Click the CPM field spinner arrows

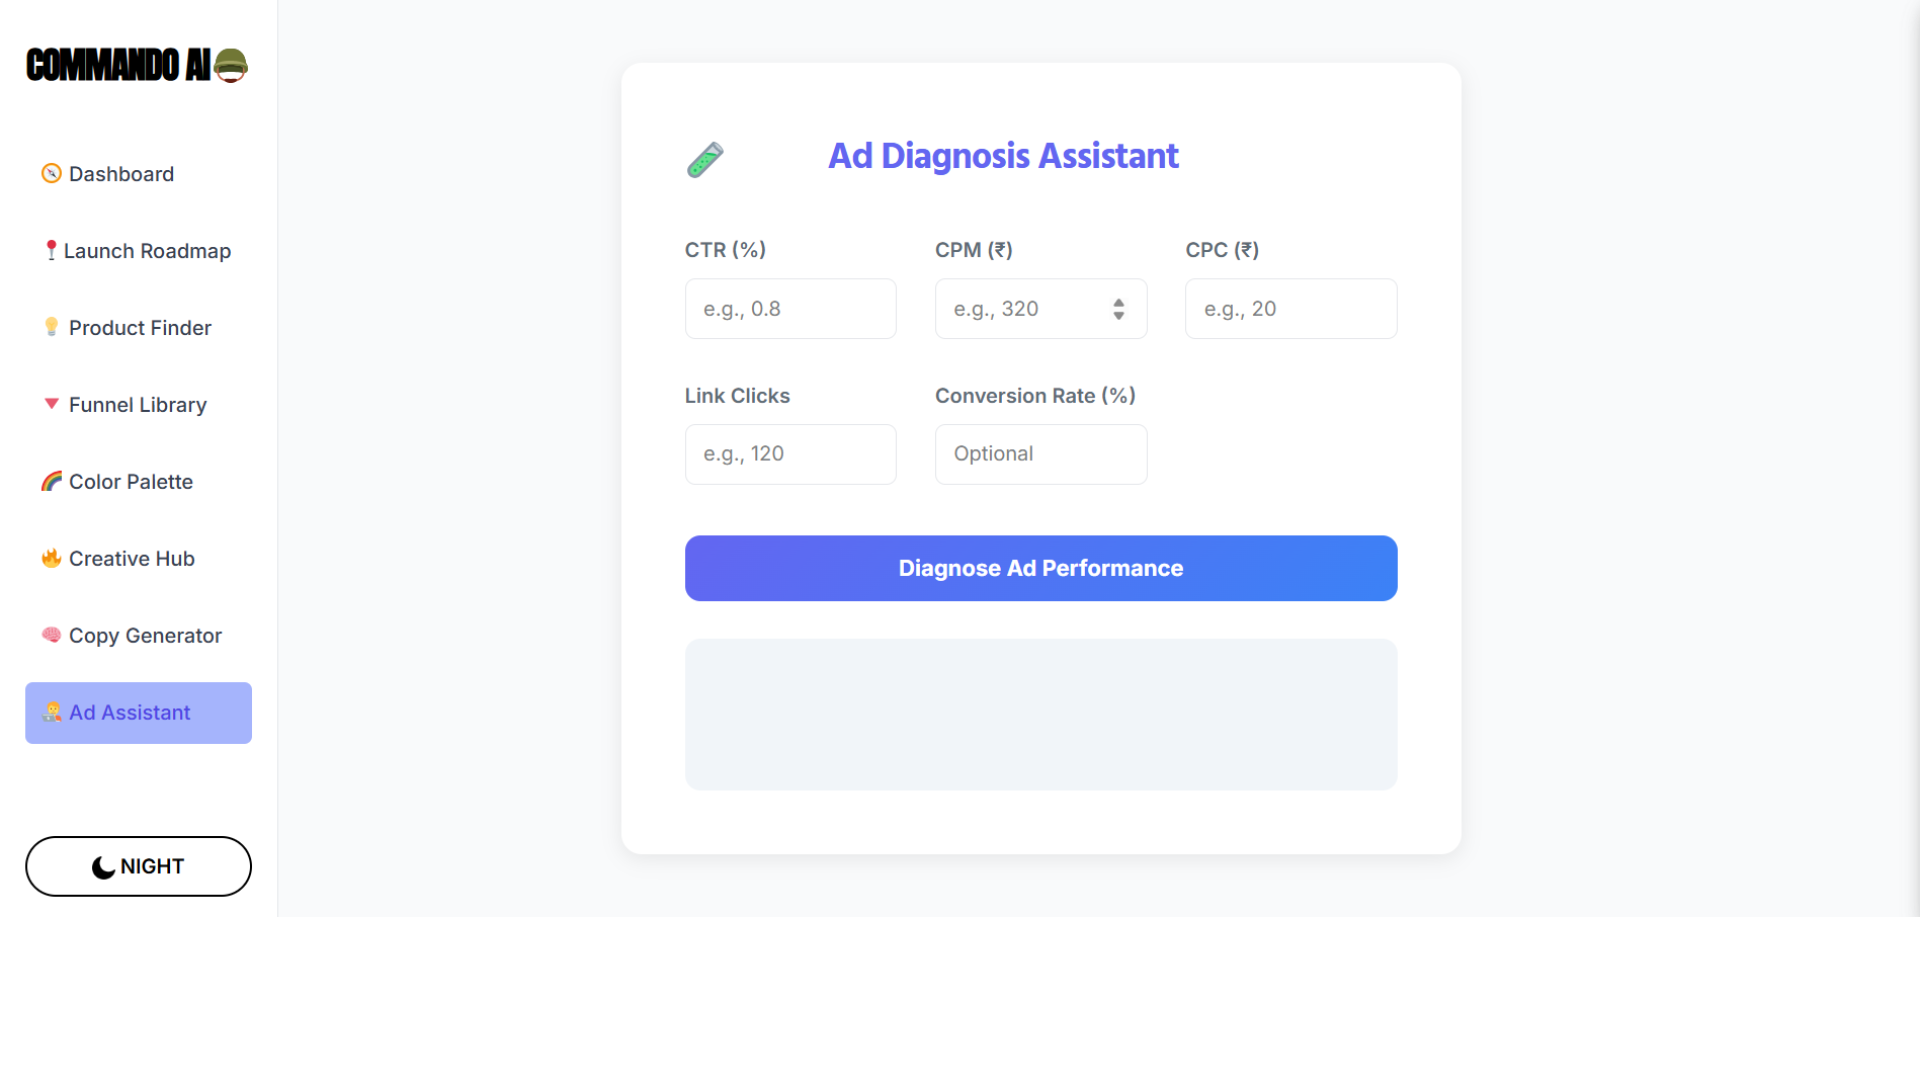pos(1118,309)
